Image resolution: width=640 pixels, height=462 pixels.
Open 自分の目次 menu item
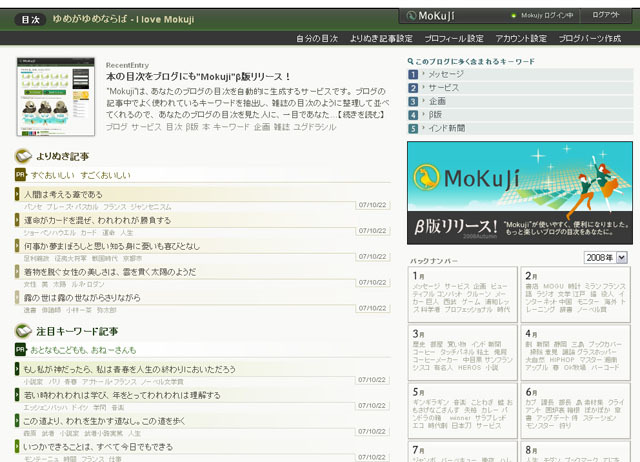tap(317, 38)
